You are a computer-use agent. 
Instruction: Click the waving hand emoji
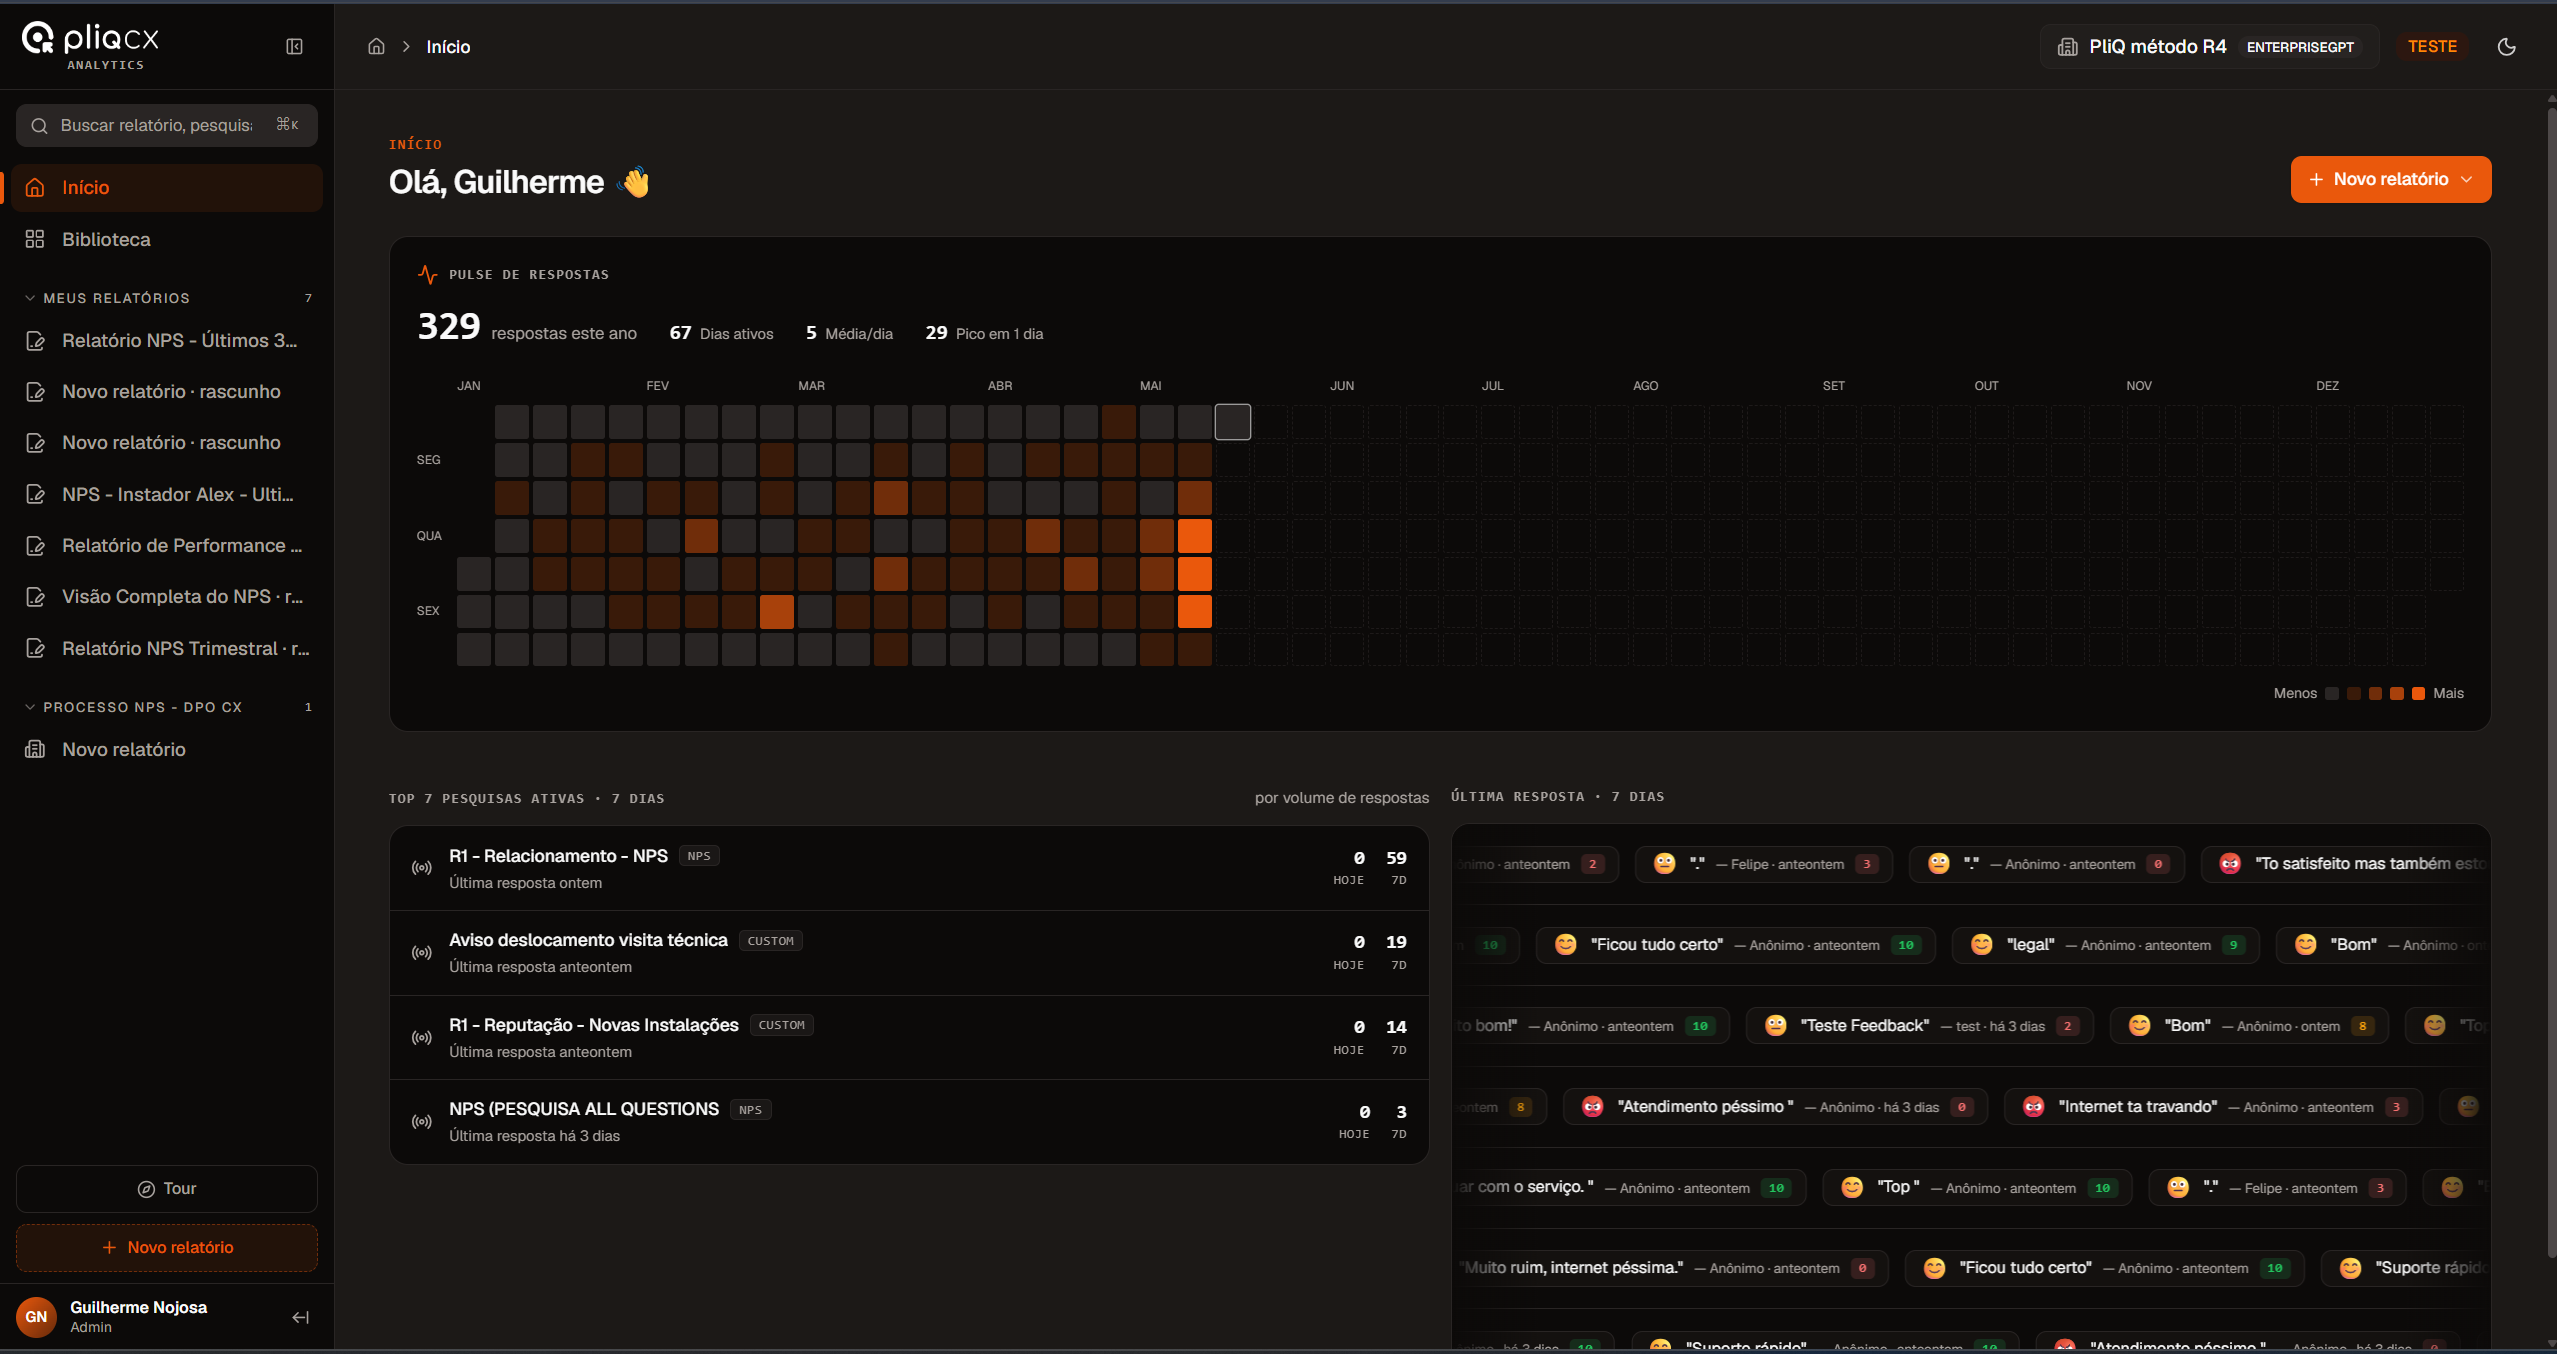[635, 182]
